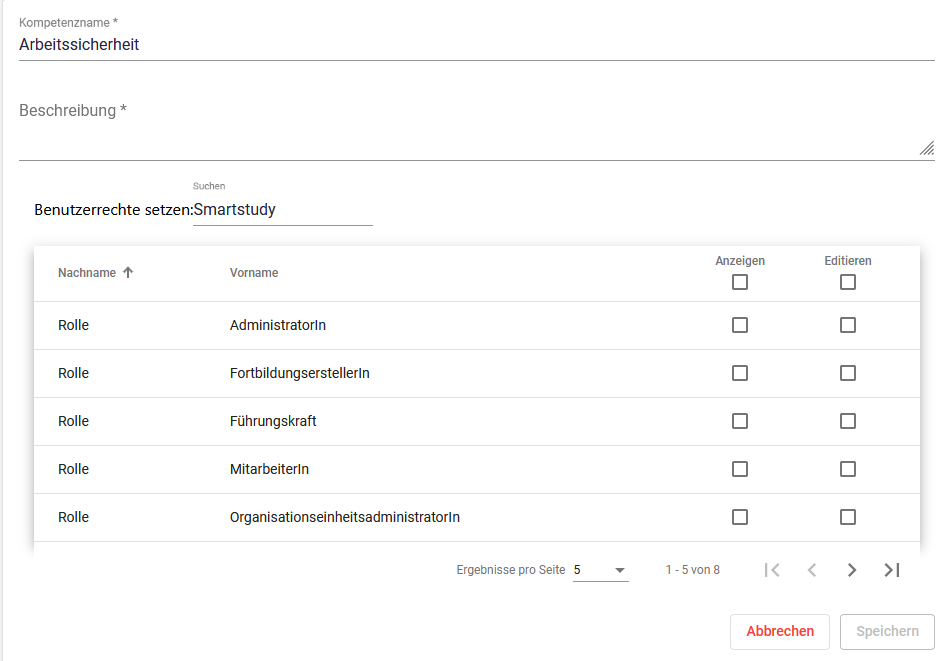The height and width of the screenshot is (661, 948).
Task: Tick Anzeigen for FortbildungserstellerIn role
Action: pos(740,373)
